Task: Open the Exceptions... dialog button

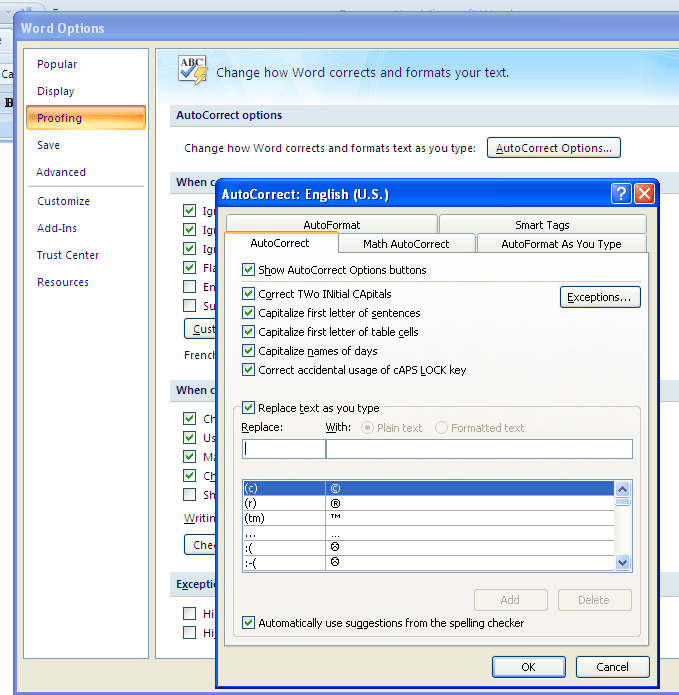Action: [x=600, y=297]
